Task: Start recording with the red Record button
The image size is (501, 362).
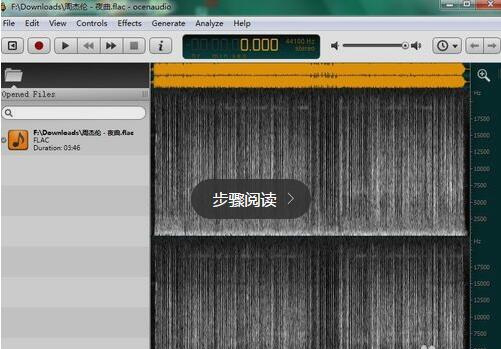Action: pyautogui.click(x=39, y=46)
